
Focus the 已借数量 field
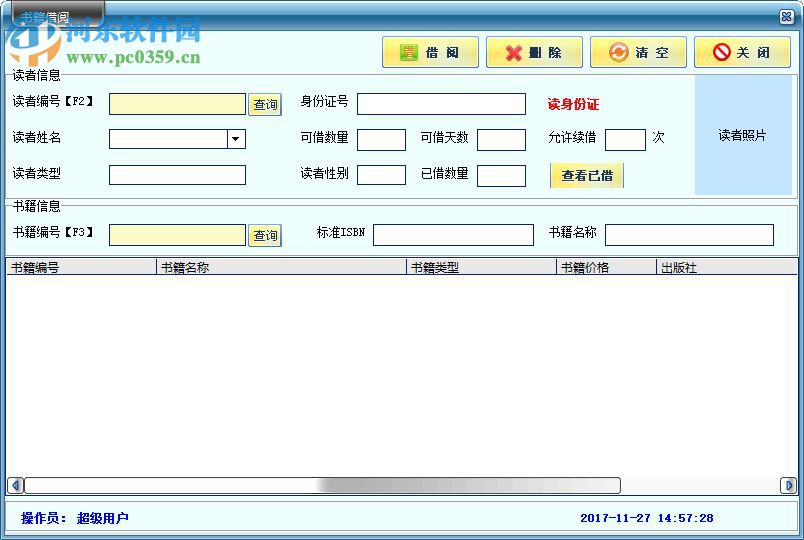[x=501, y=176]
